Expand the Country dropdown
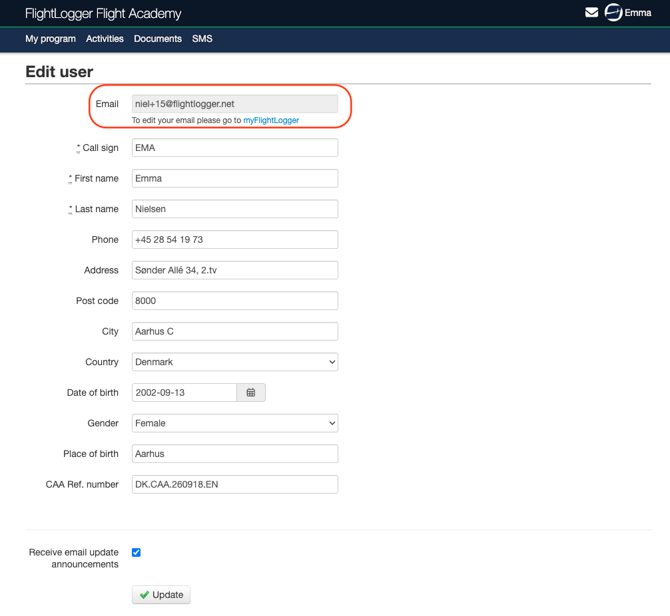 tap(235, 362)
